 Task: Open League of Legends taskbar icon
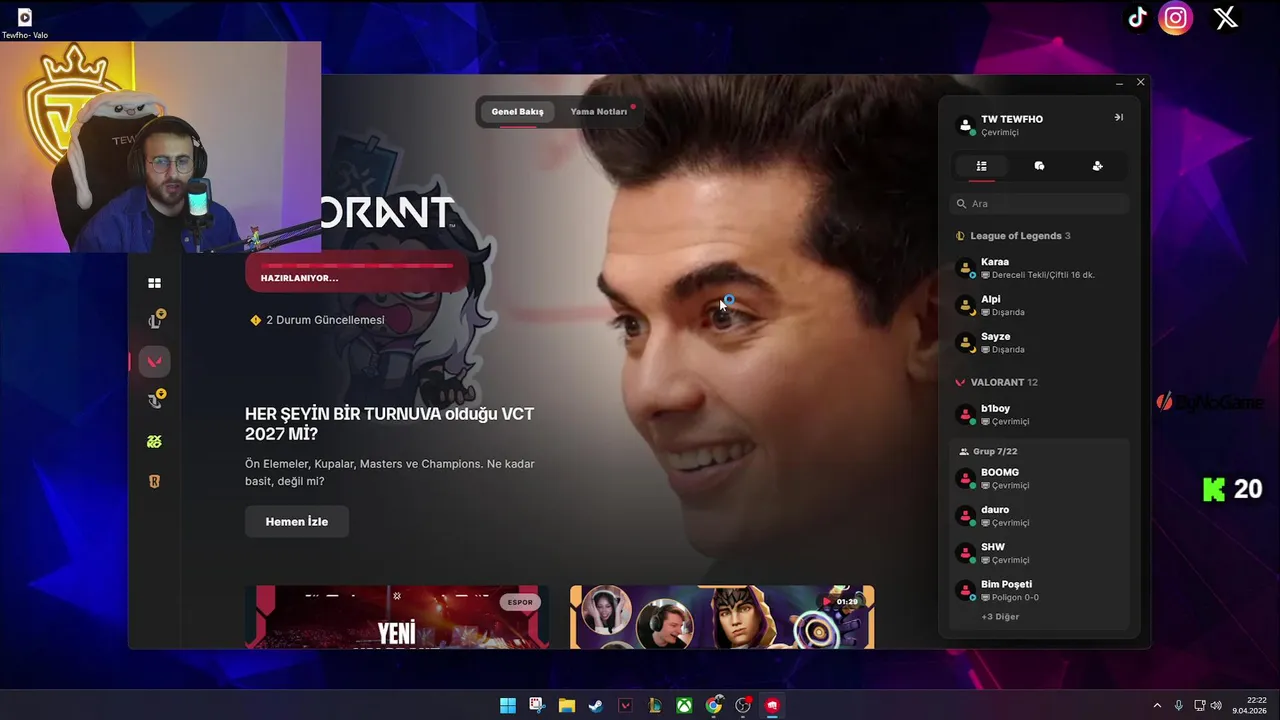pos(655,705)
